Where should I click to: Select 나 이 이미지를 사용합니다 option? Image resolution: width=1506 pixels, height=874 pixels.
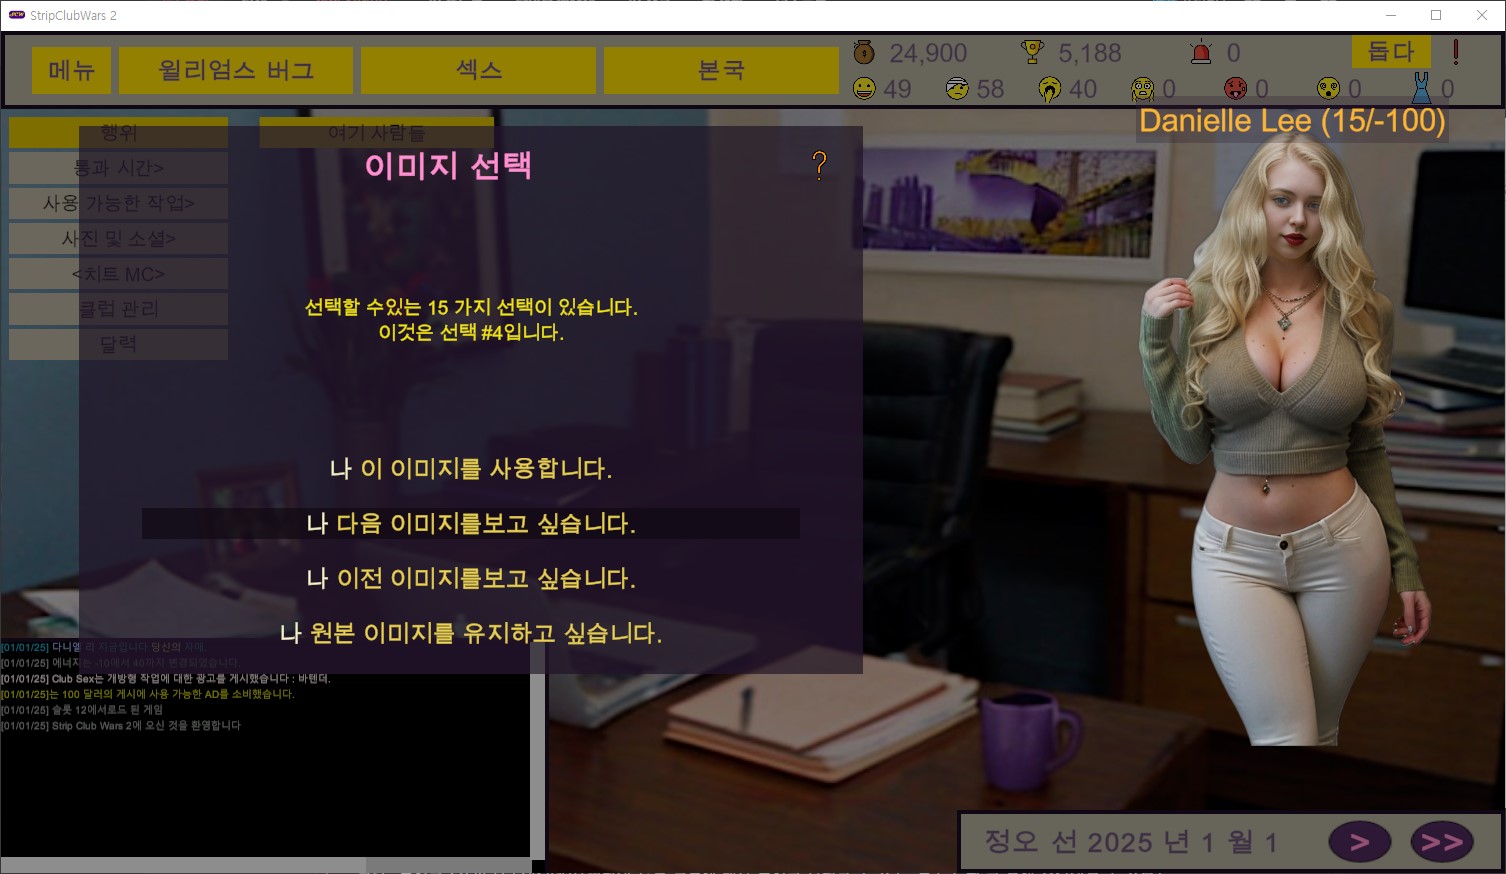[x=470, y=469]
